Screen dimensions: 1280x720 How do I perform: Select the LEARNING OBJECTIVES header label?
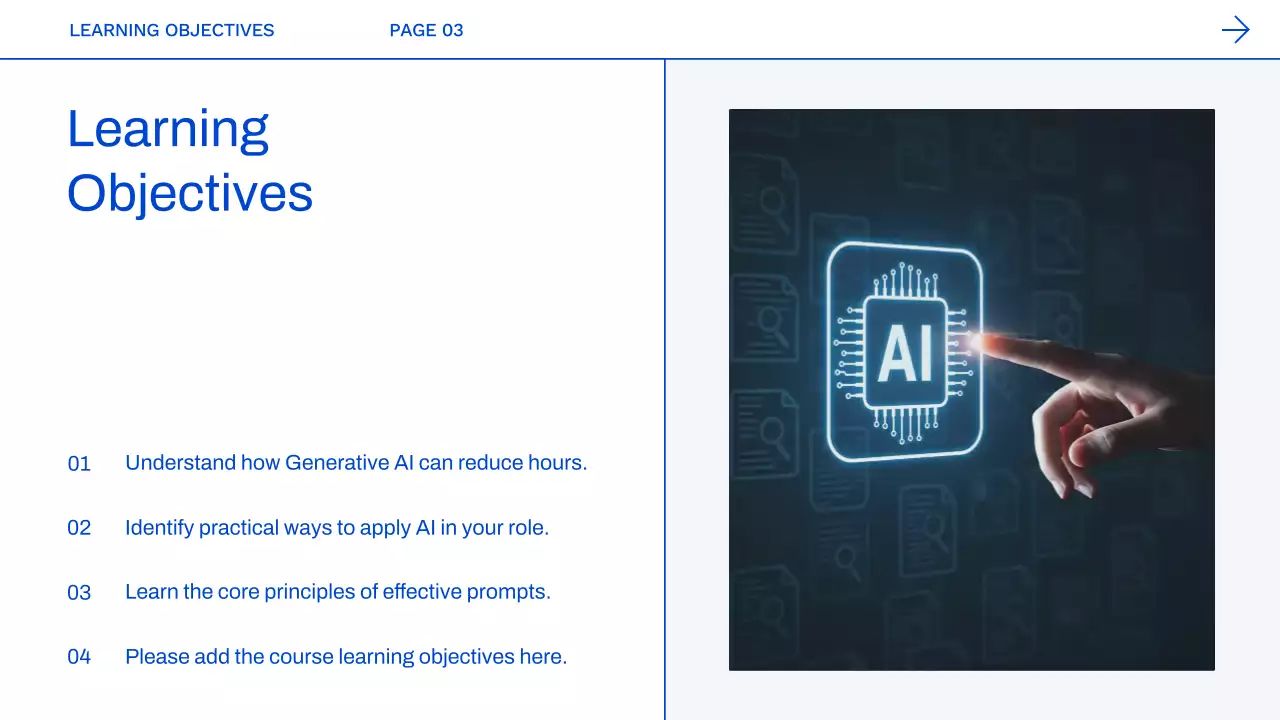[171, 30]
